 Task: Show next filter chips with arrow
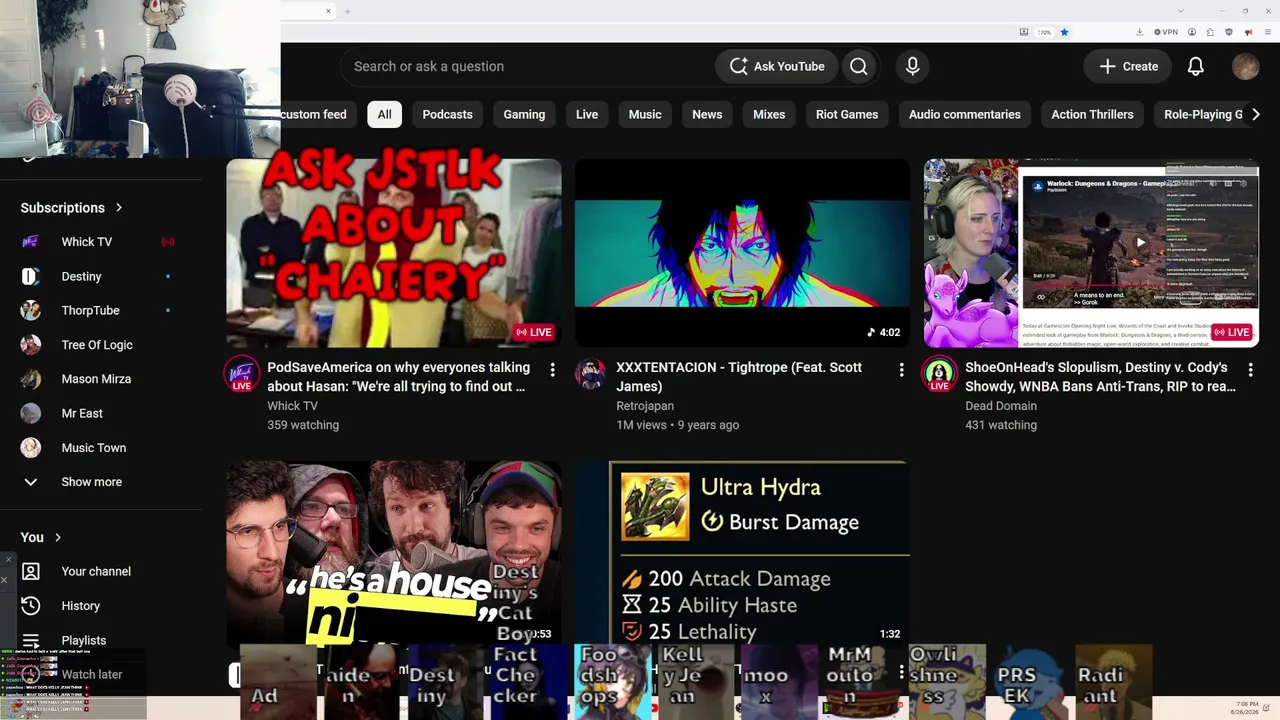tap(1256, 114)
